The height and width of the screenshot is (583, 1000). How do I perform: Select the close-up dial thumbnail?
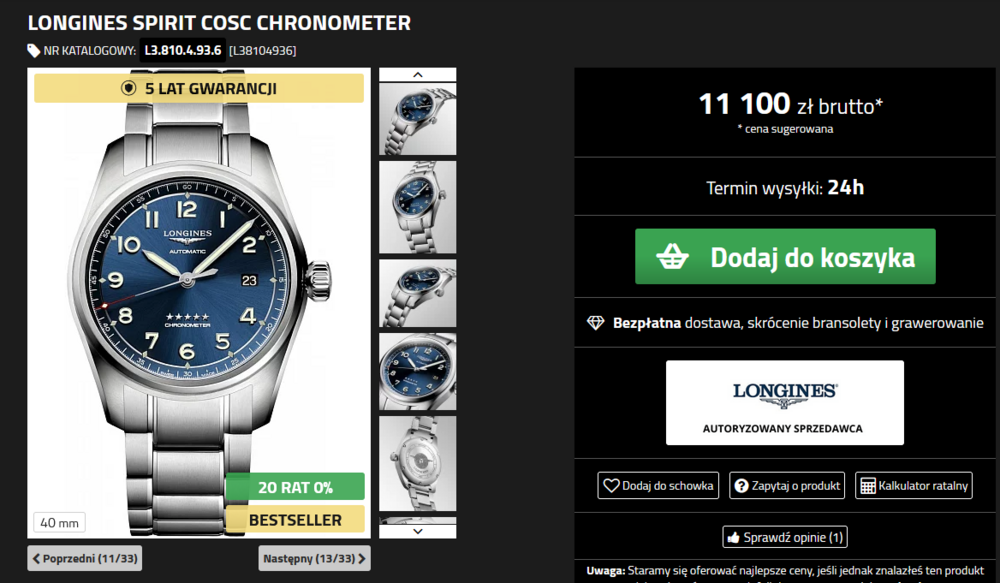click(418, 371)
